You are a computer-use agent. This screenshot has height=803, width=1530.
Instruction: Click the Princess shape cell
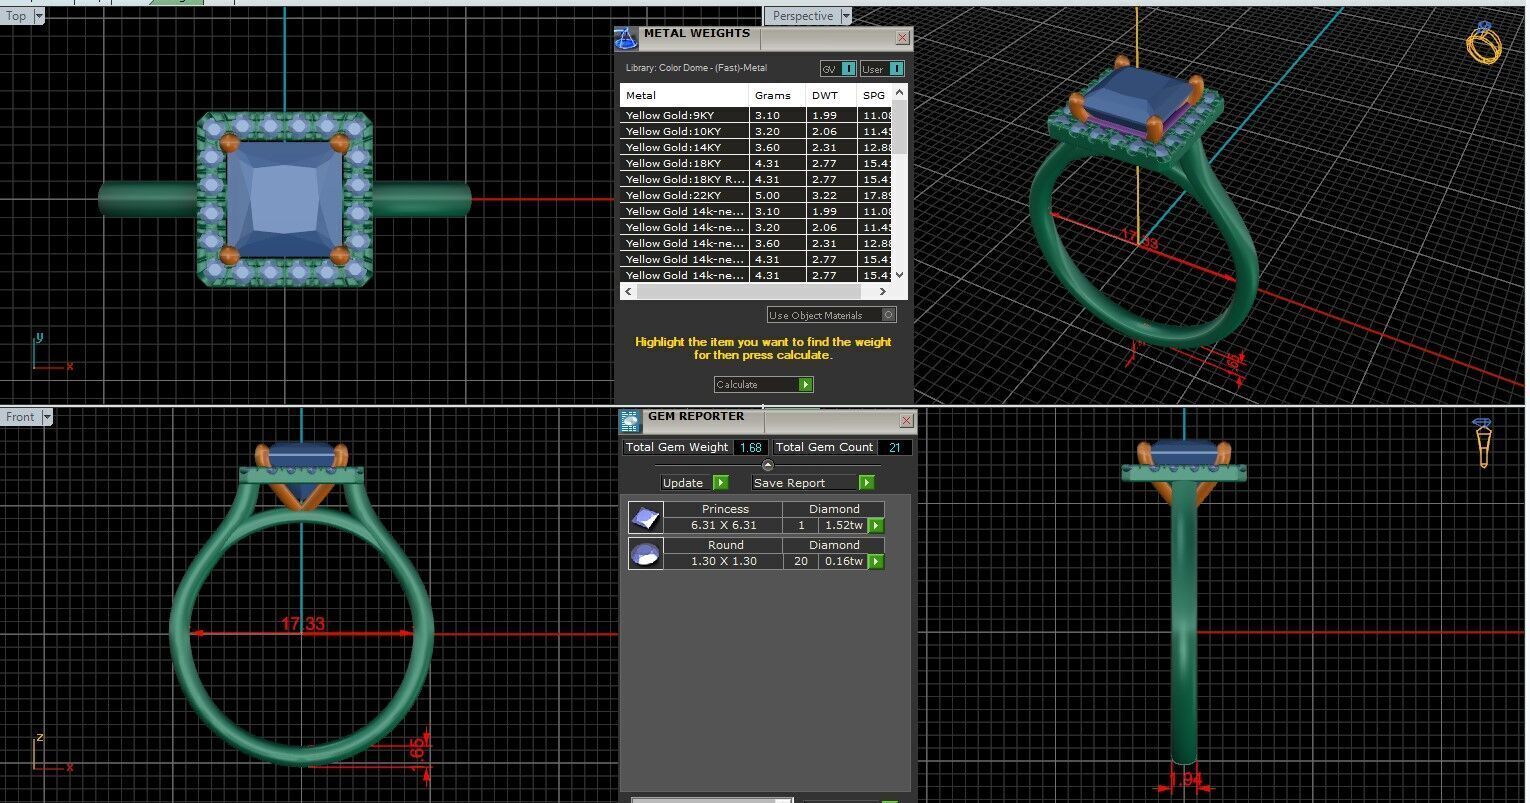click(725, 509)
